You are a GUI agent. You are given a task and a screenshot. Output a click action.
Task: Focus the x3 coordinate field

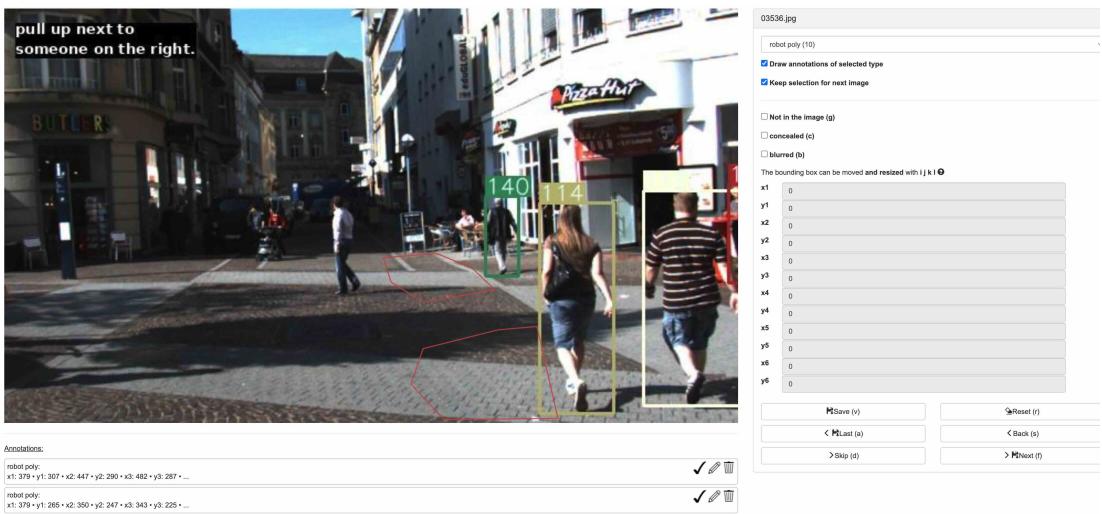923,262
